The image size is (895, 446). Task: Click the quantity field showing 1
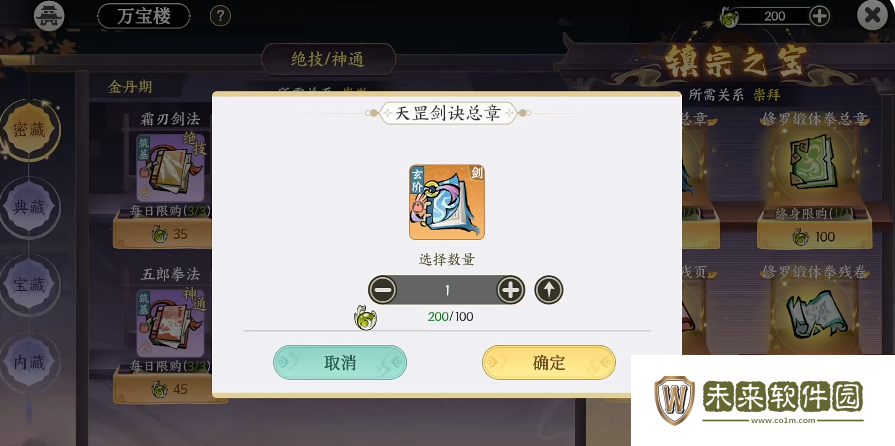(447, 290)
